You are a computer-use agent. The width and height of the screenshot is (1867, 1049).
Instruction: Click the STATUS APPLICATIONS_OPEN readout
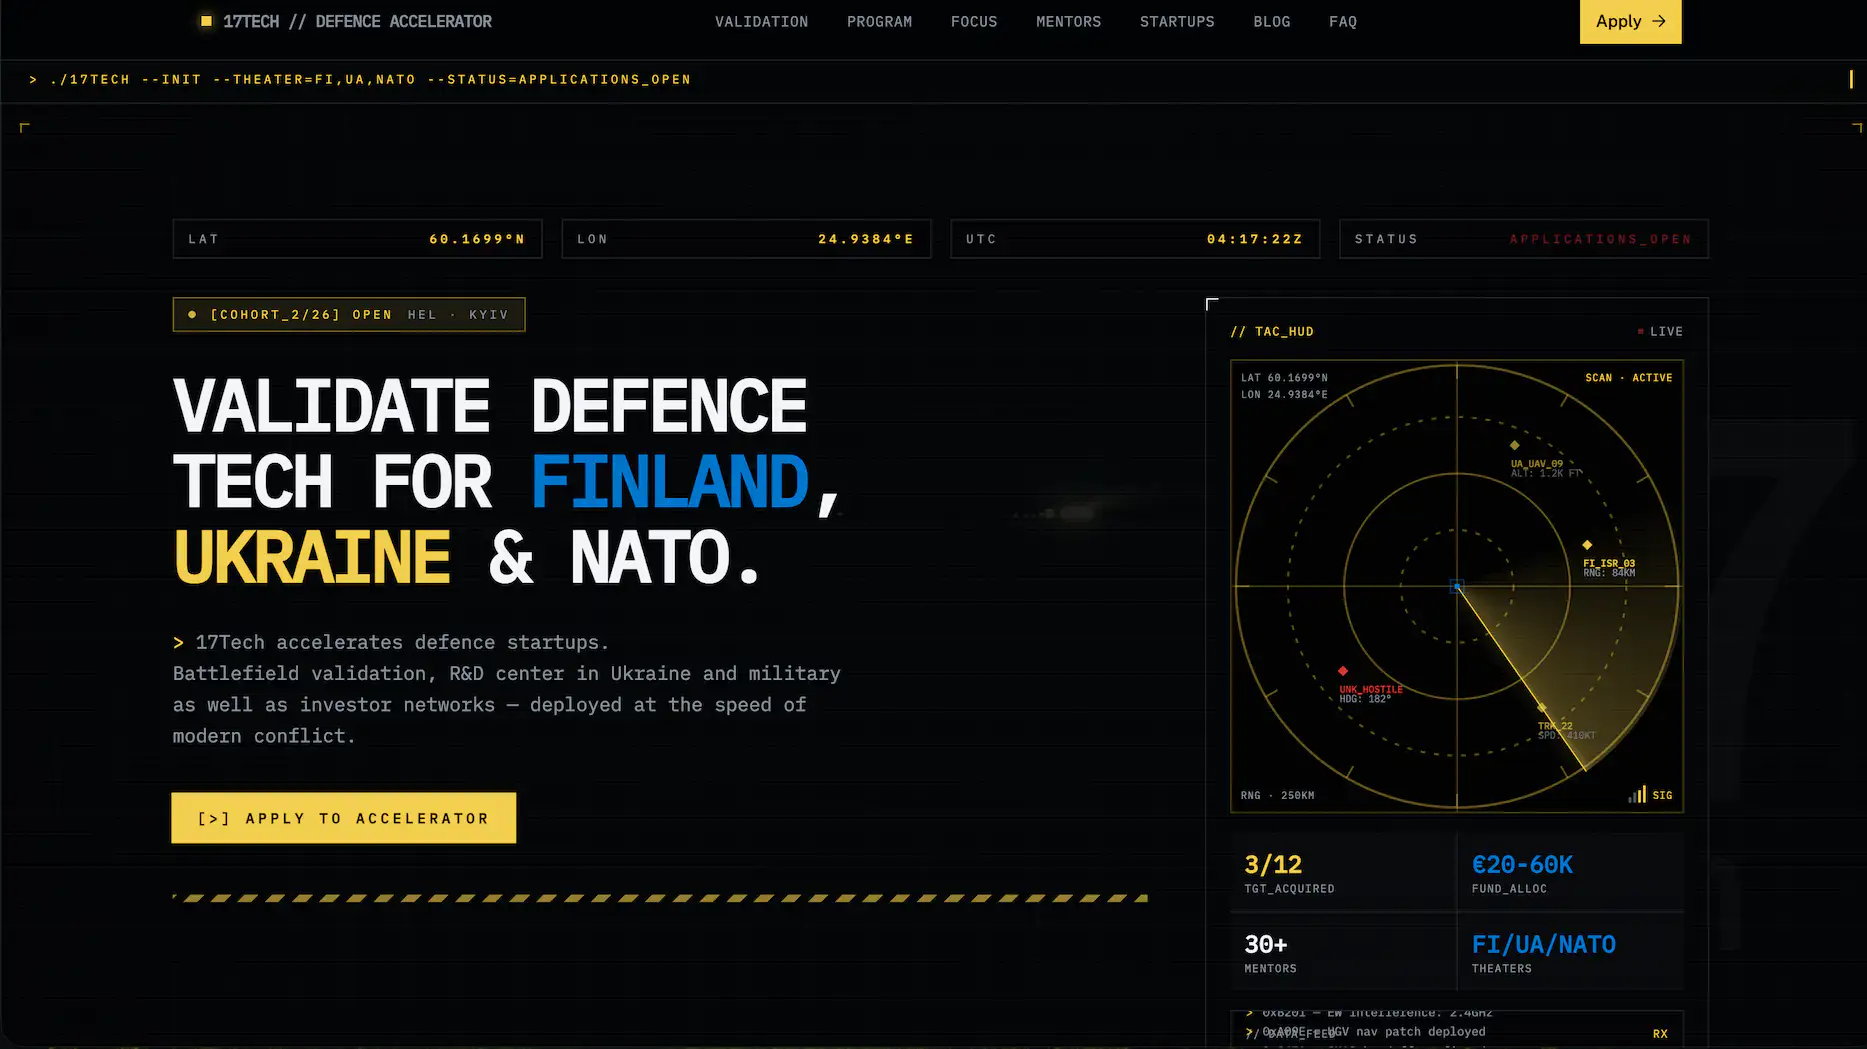tap(1524, 239)
